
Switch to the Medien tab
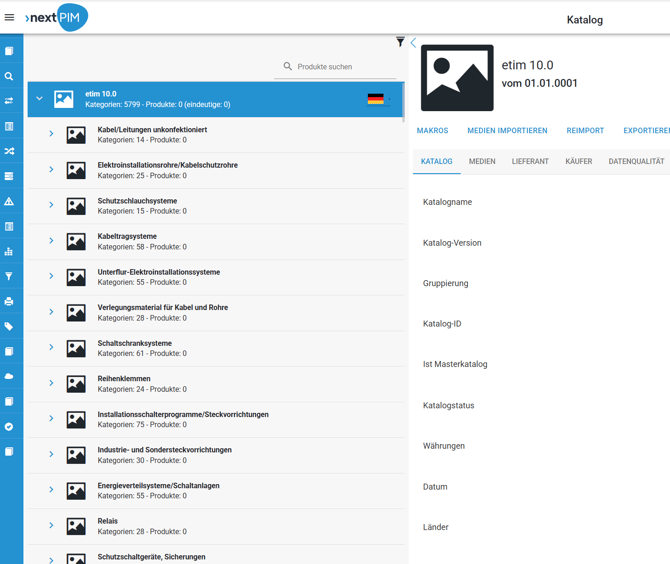click(482, 161)
